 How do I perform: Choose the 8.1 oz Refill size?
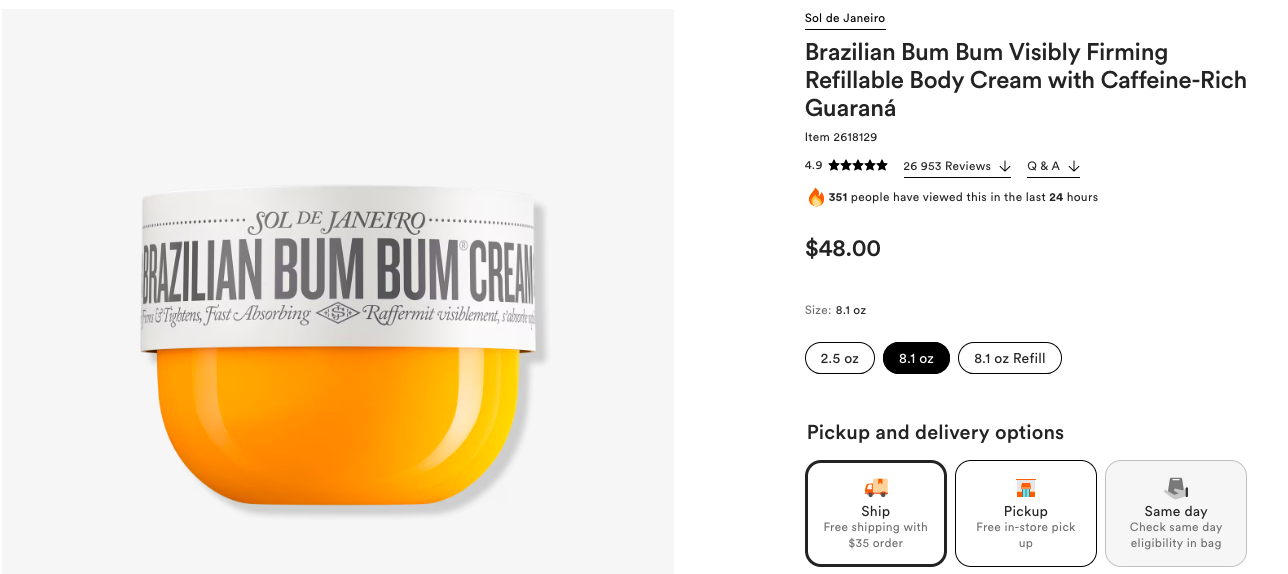coord(1009,358)
